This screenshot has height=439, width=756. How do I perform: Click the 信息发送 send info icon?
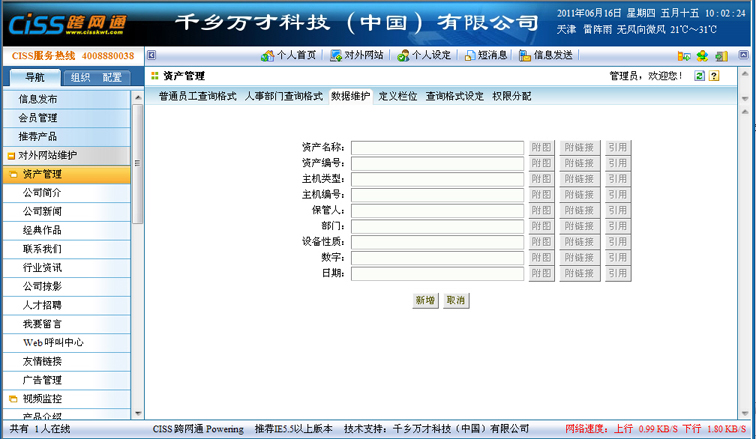click(524, 56)
